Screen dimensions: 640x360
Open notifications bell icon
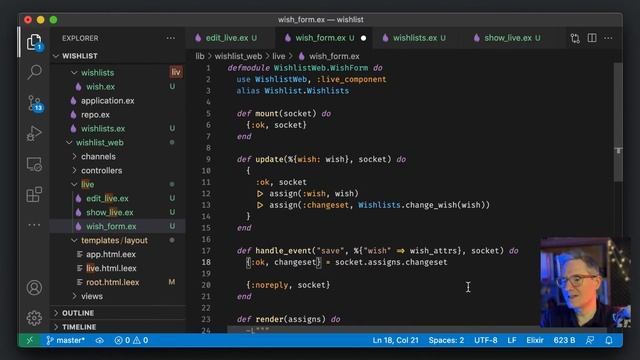click(x=609, y=340)
